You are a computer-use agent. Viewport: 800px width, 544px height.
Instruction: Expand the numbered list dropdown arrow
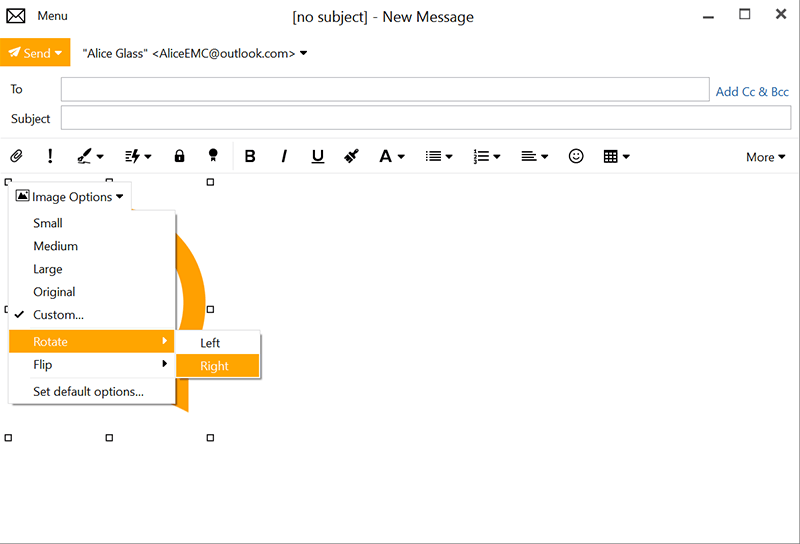tap(497, 157)
